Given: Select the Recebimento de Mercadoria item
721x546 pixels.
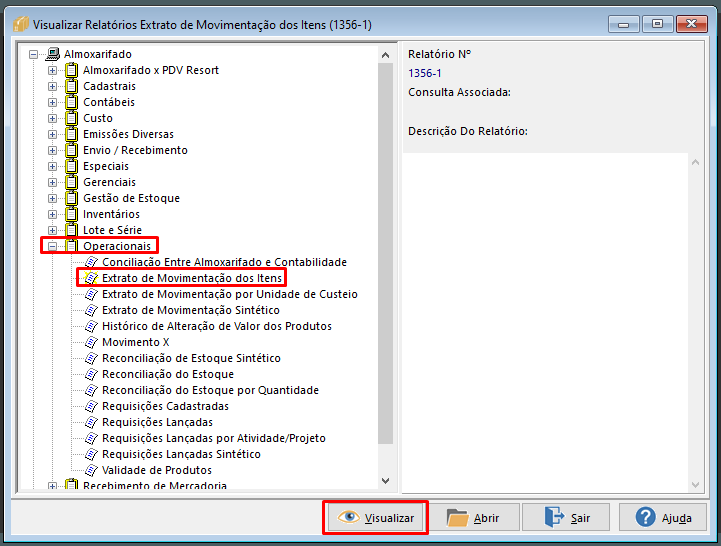Looking at the screenshot, I should 155,485.
